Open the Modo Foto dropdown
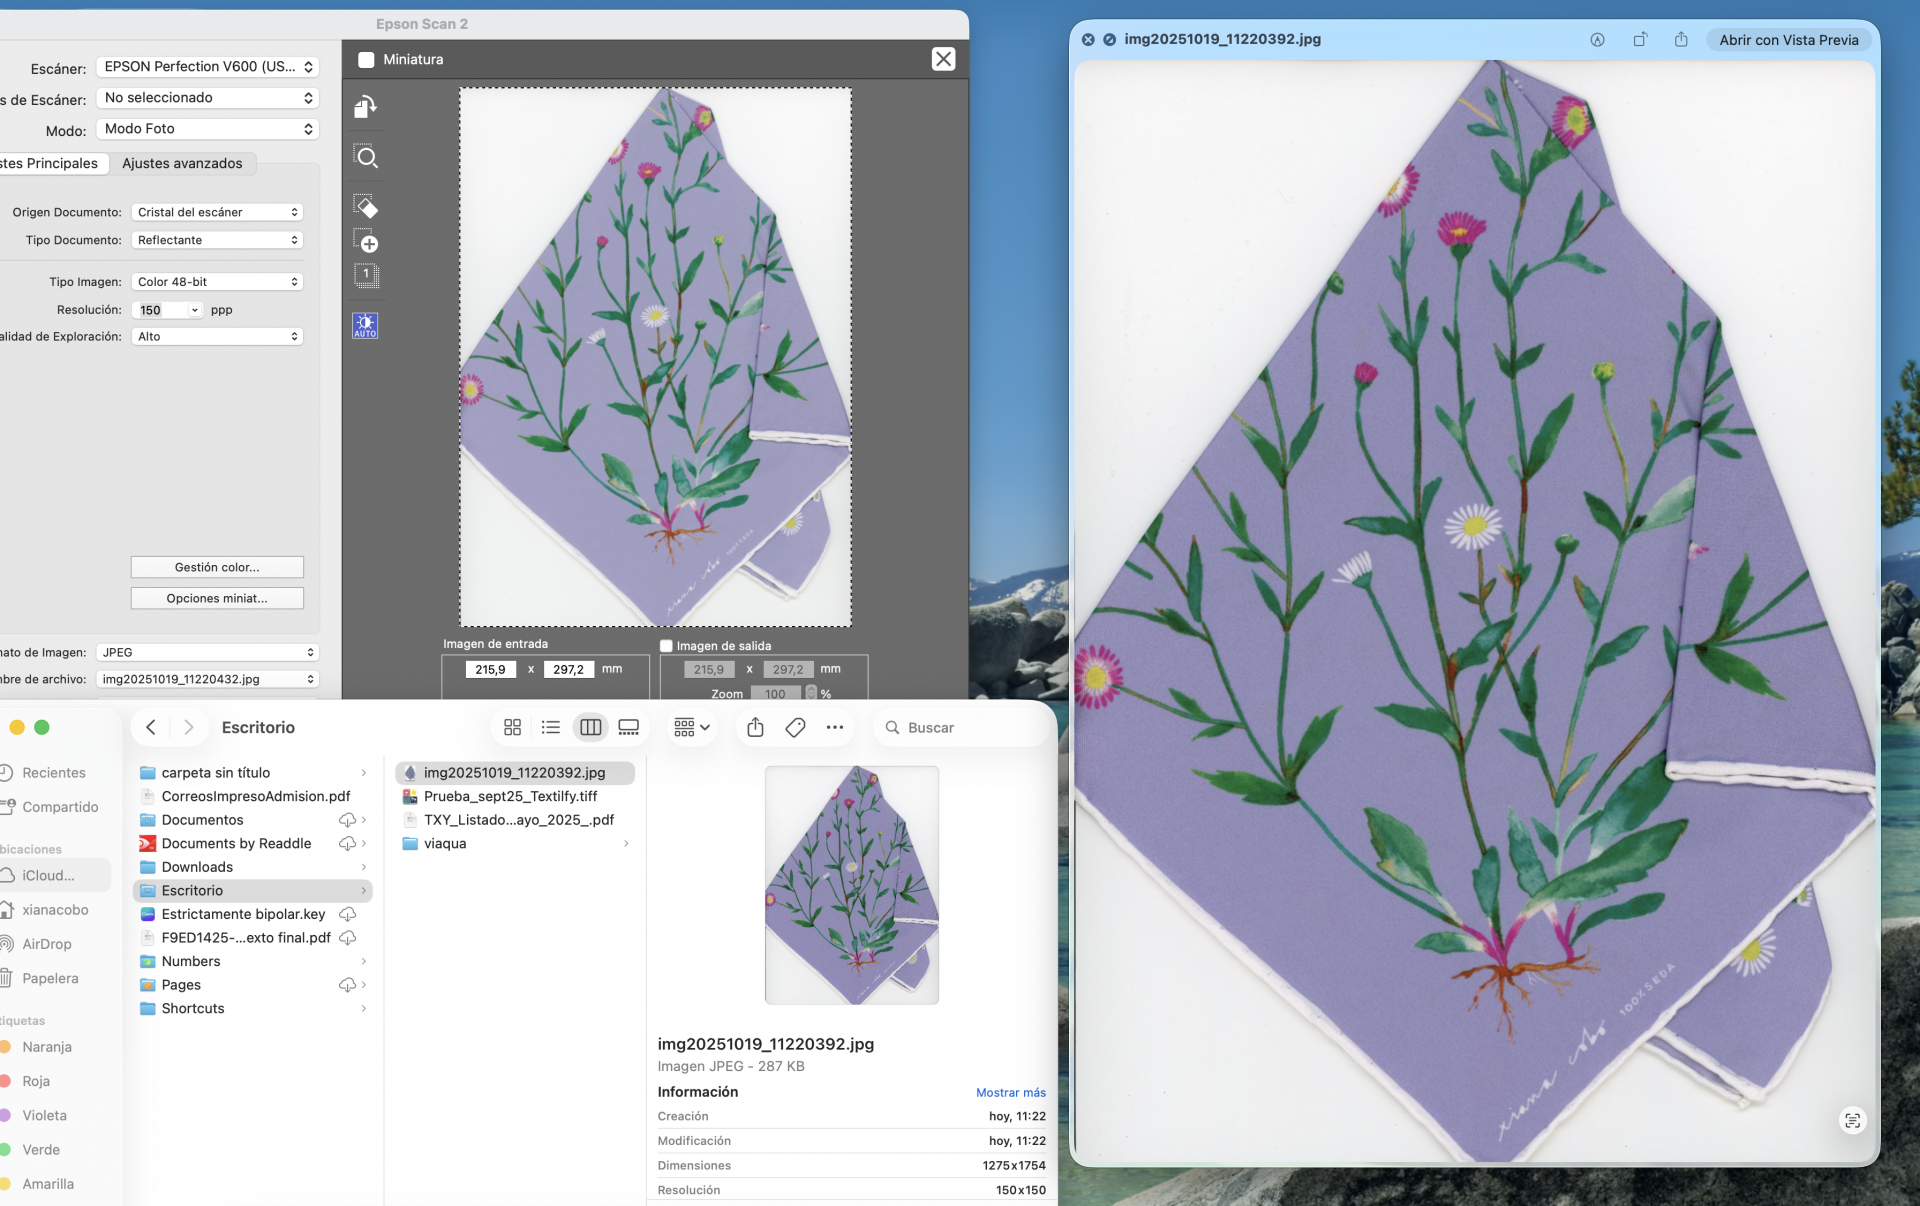Image resolution: width=1920 pixels, height=1206 pixels. coord(208,128)
